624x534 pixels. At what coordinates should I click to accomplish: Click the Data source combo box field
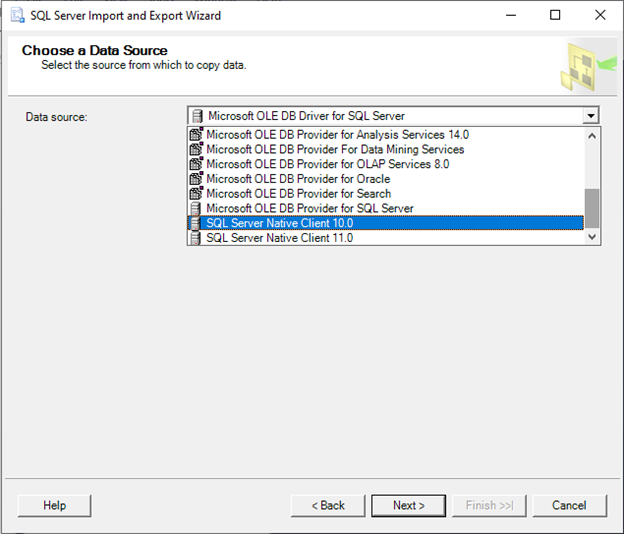pyautogui.click(x=393, y=116)
